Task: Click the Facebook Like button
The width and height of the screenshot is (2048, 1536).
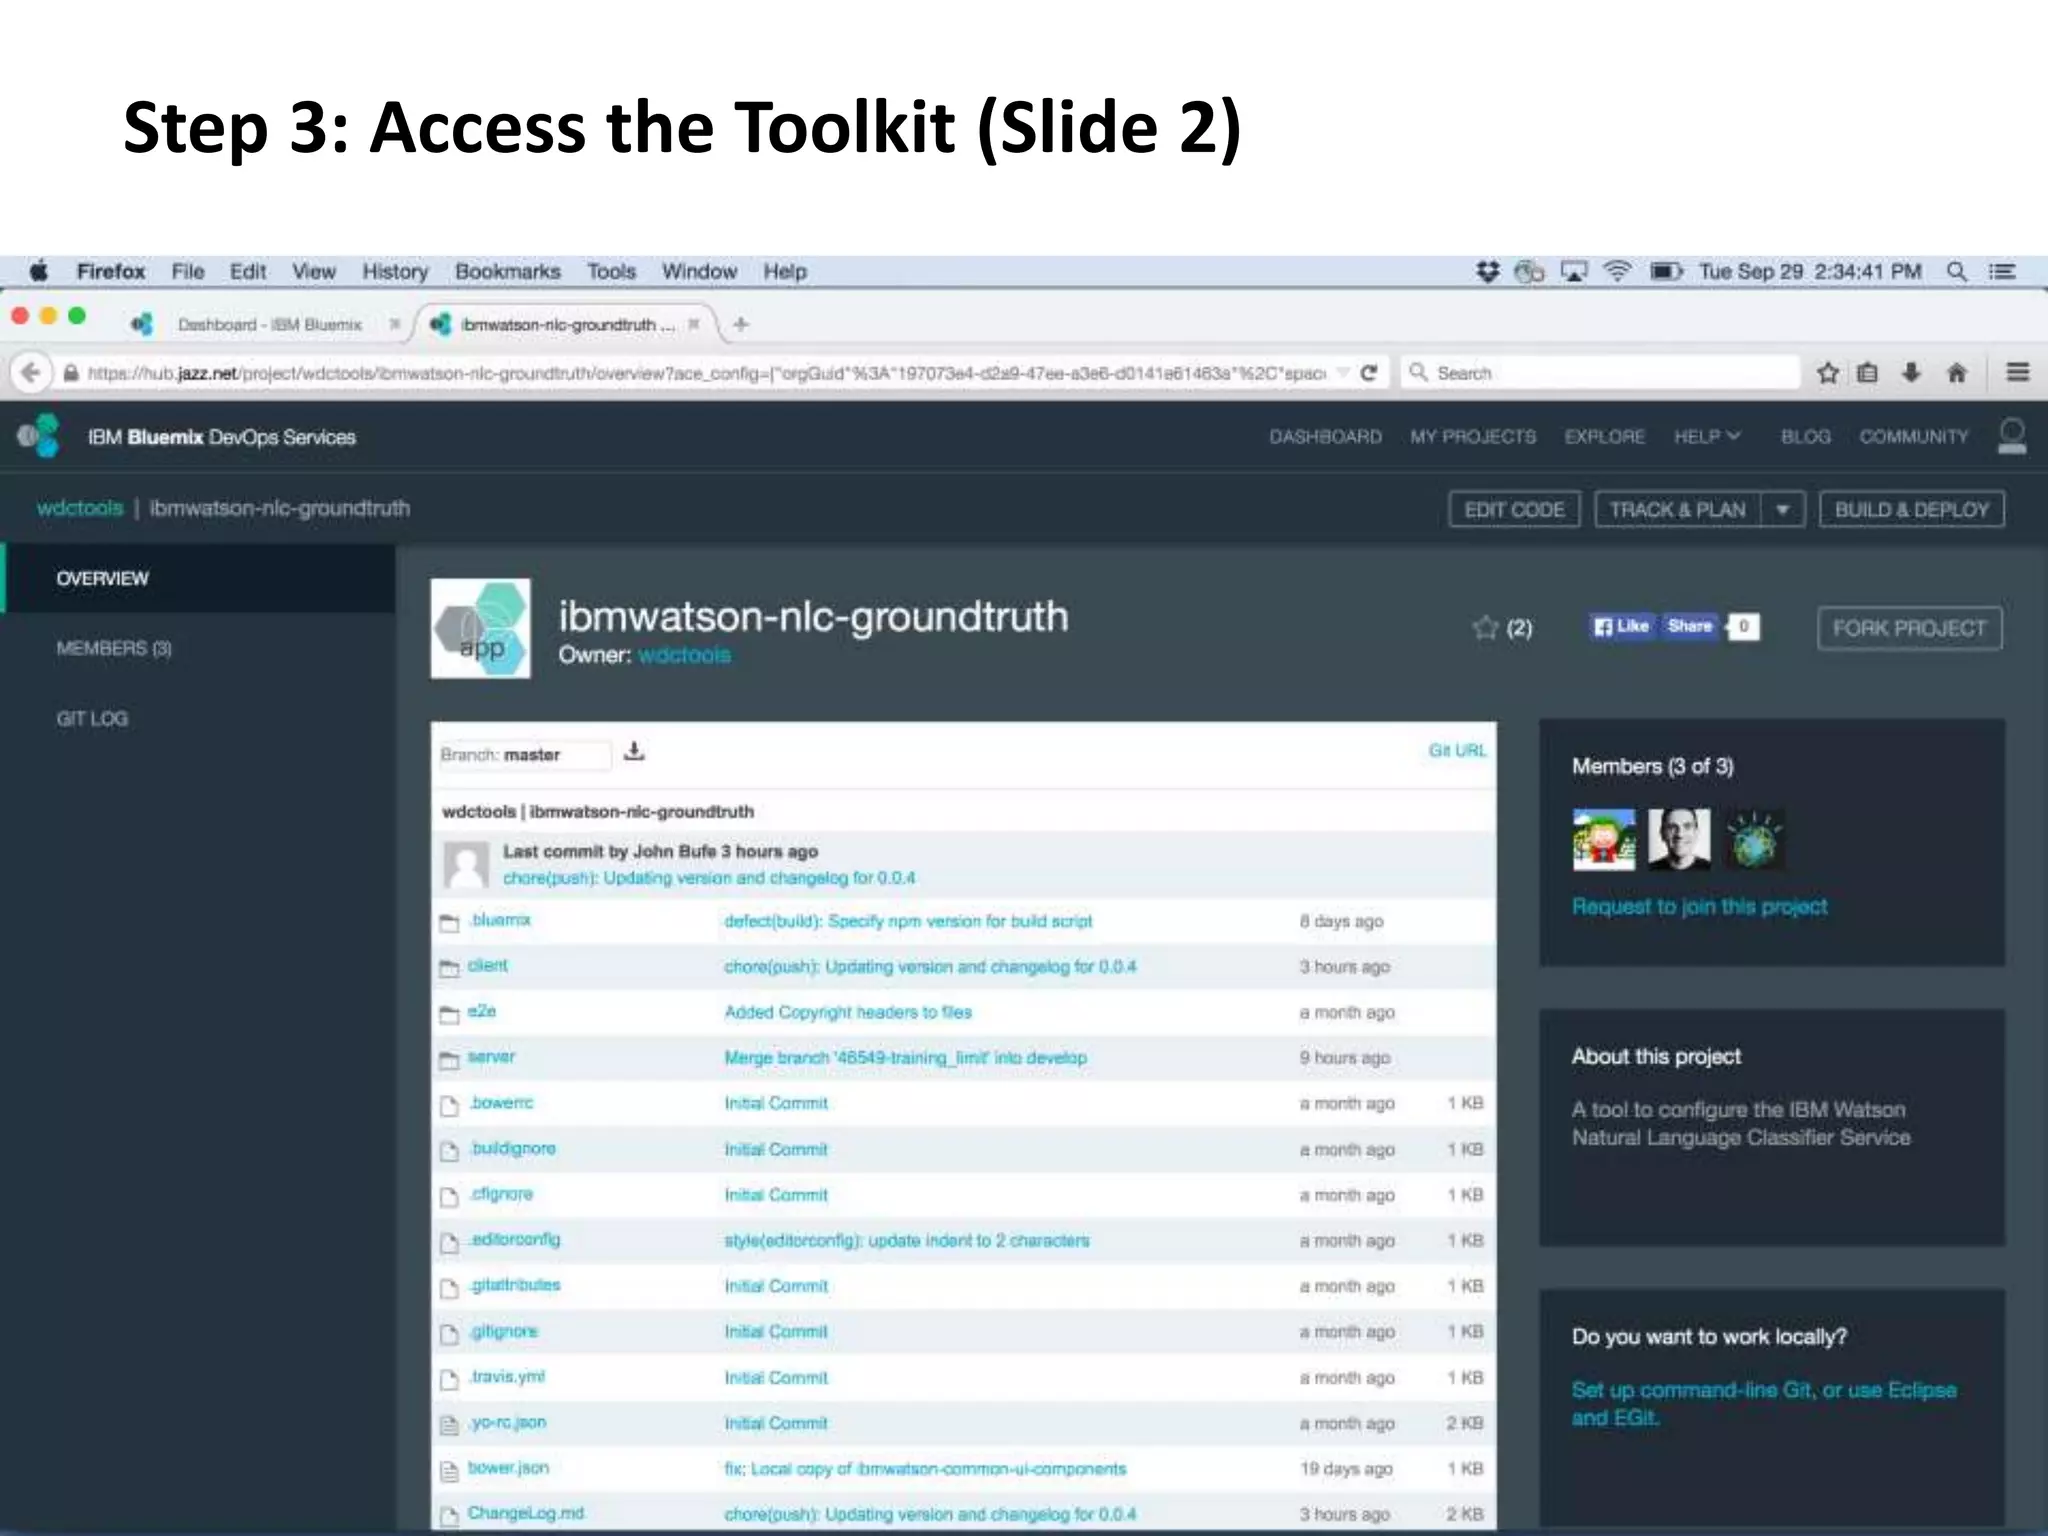Action: [x=1622, y=626]
